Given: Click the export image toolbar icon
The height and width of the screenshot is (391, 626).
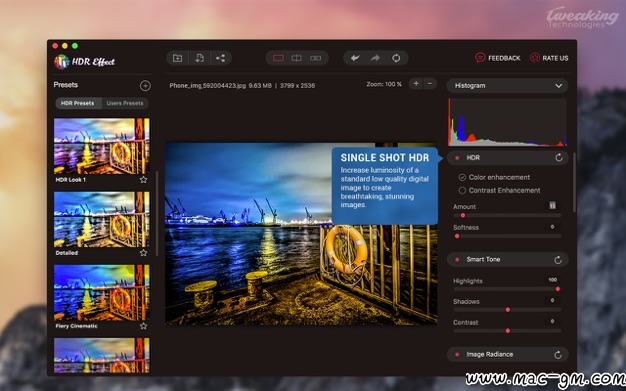Looking at the screenshot, I should point(199,58).
